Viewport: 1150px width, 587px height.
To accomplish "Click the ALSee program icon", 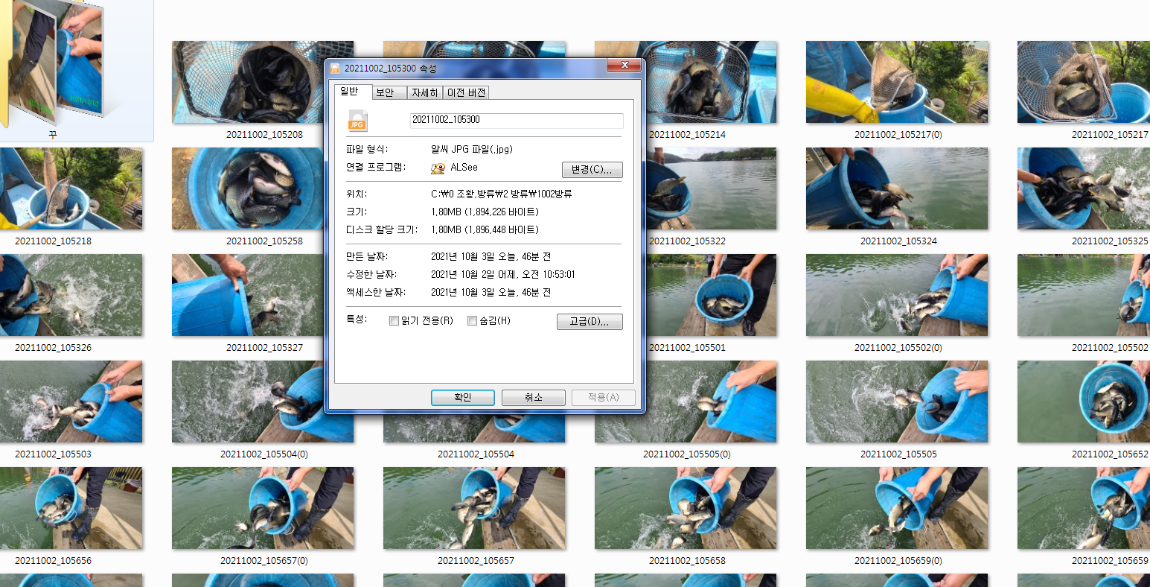I will click(x=438, y=169).
